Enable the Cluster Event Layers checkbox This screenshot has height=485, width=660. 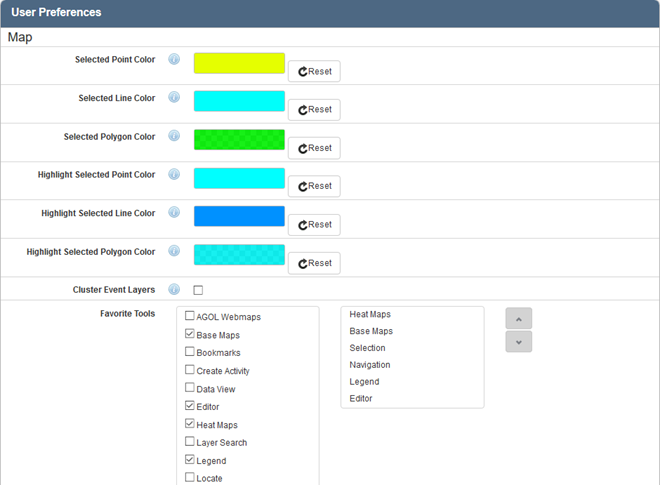198,290
